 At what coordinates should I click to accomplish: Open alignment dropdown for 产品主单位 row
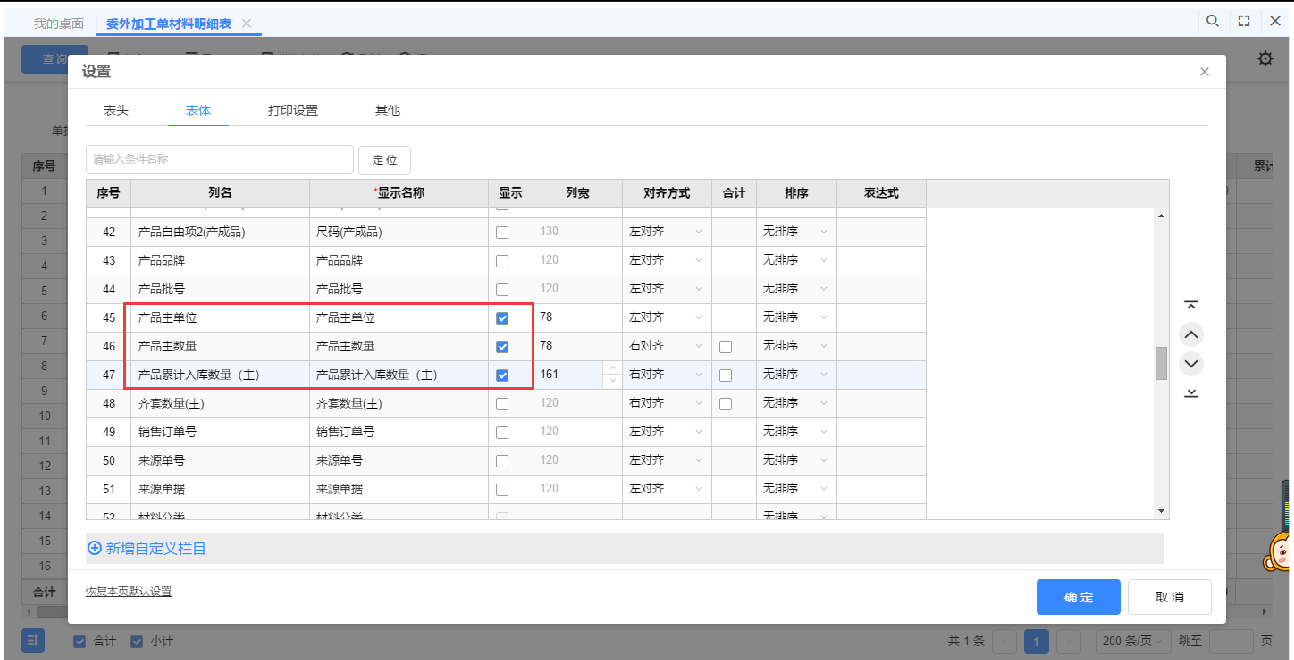coord(666,318)
